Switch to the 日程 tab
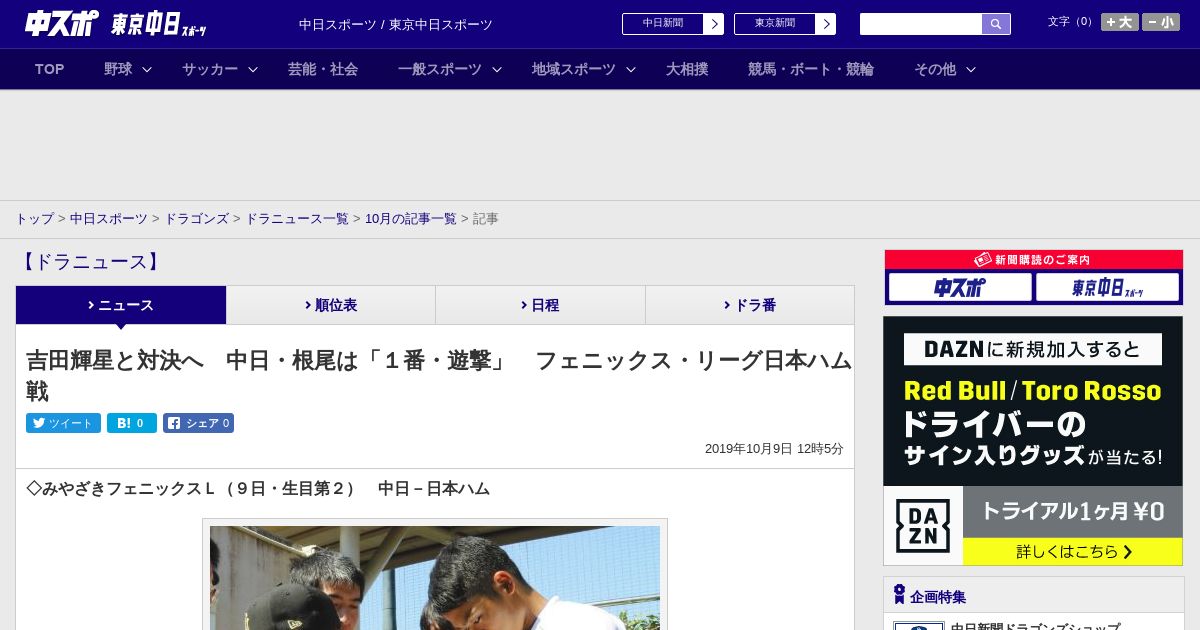Viewport: 1200px width, 630px height. point(540,305)
